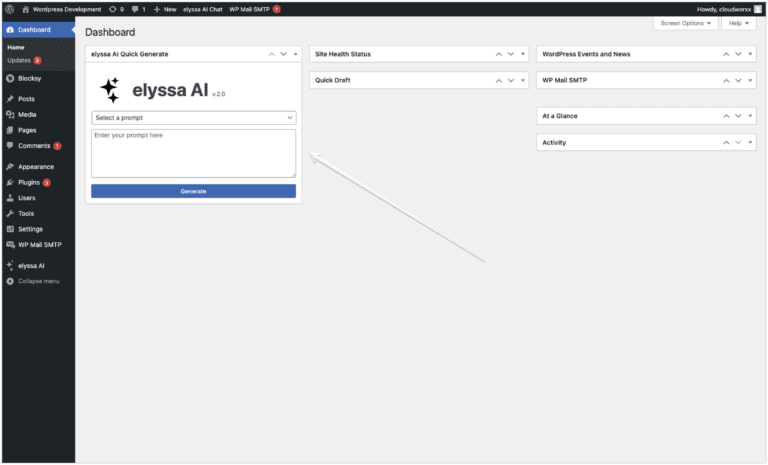This screenshot has width=768, height=465.
Task: Move WordPress Events and News widget up
Action: [726, 54]
